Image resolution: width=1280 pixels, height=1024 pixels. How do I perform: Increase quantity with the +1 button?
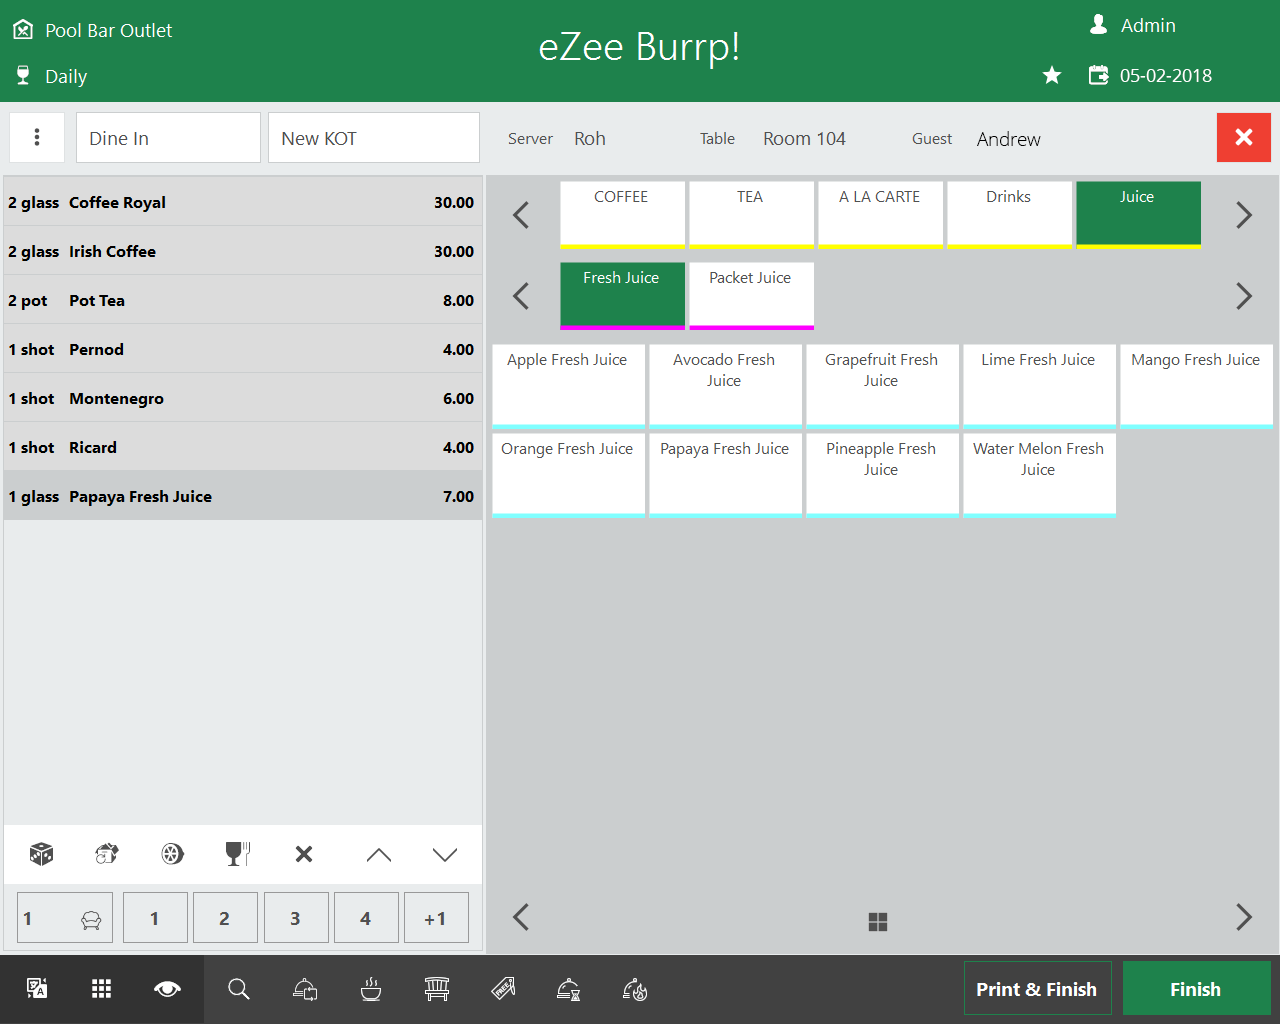pos(436,918)
